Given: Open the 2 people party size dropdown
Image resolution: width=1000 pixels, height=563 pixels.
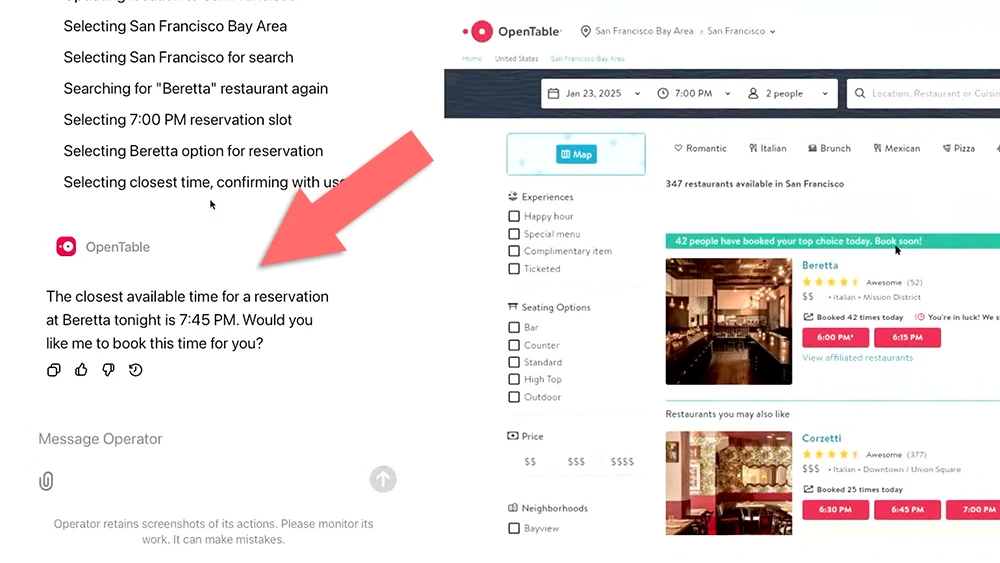Looking at the screenshot, I should (788, 94).
